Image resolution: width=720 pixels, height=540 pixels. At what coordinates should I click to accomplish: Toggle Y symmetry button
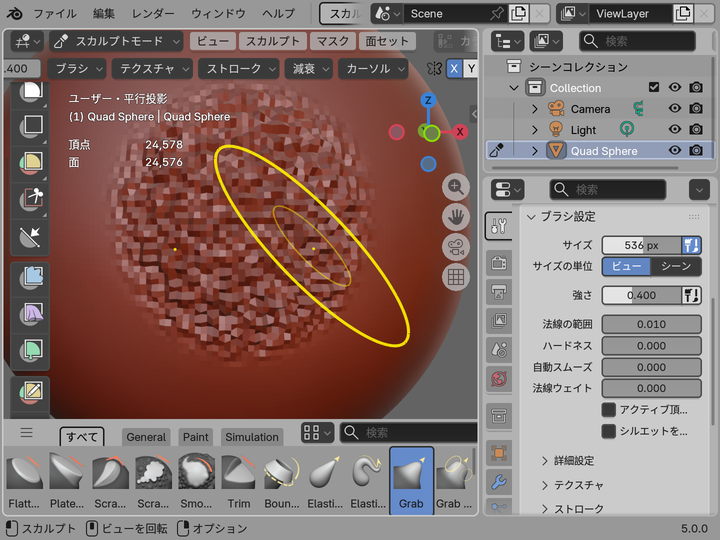tap(470, 69)
